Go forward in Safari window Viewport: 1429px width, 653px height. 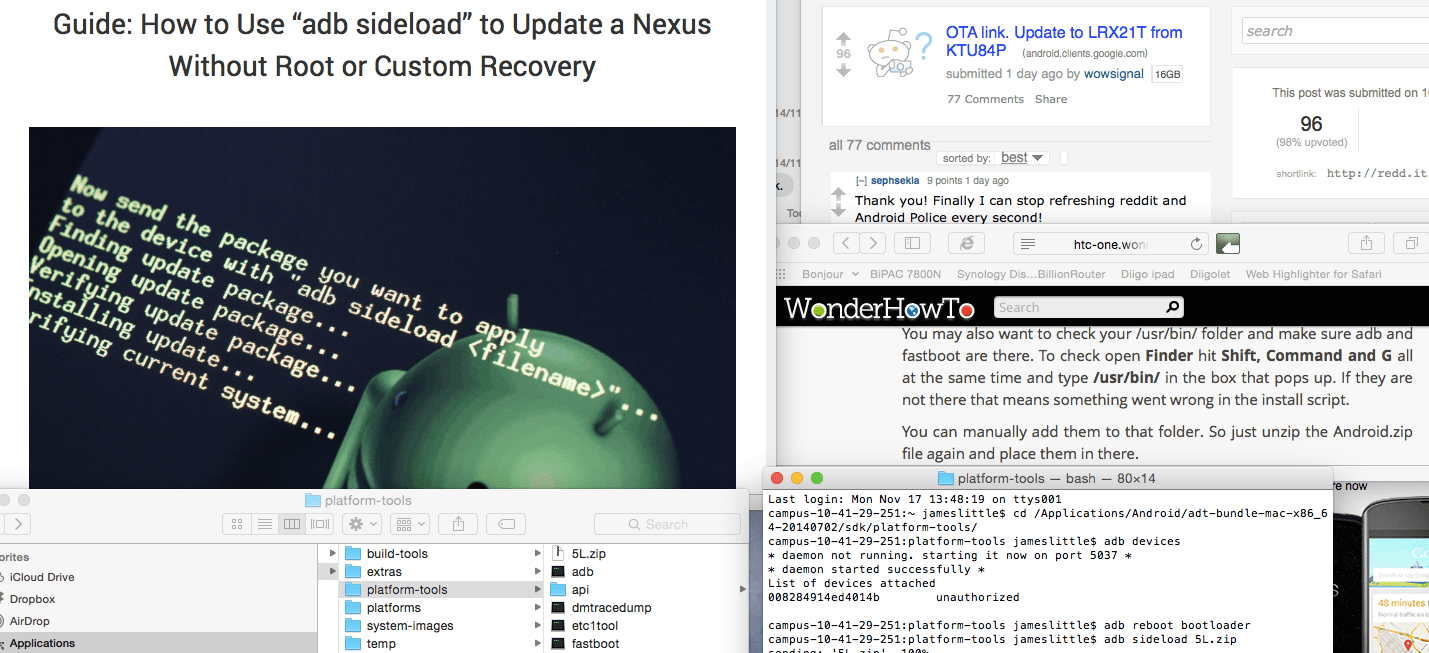pyautogui.click(x=873, y=243)
